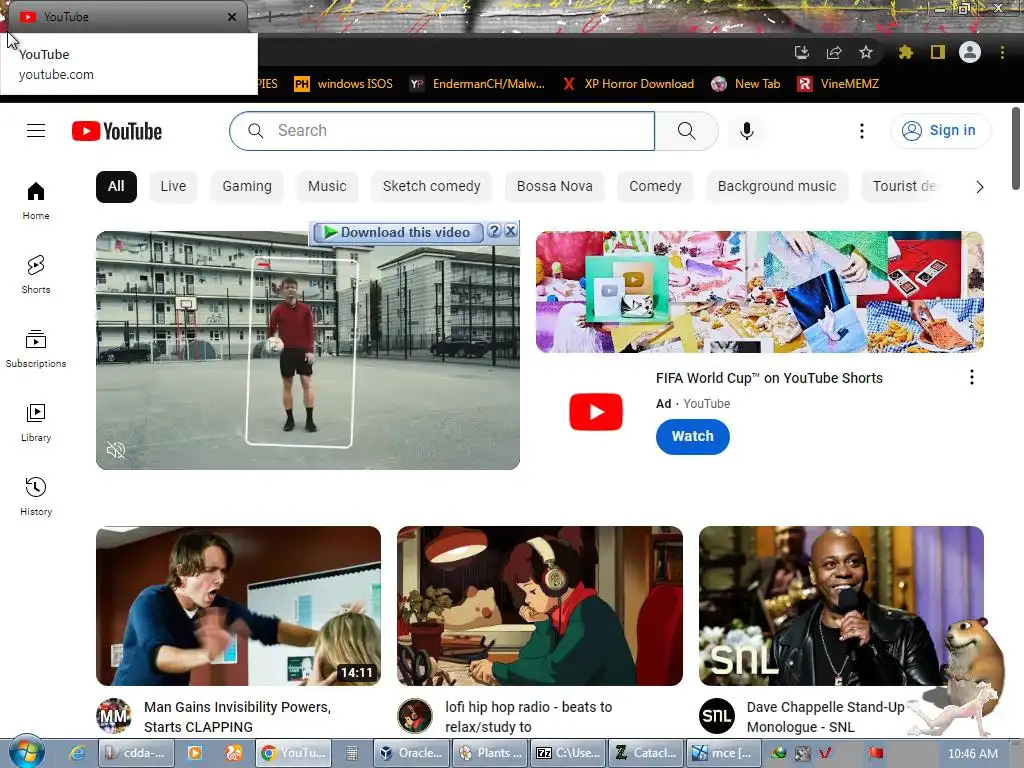The width and height of the screenshot is (1024, 768).
Task: Open Subscriptions from the sidebar
Action: pyautogui.click(x=36, y=349)
